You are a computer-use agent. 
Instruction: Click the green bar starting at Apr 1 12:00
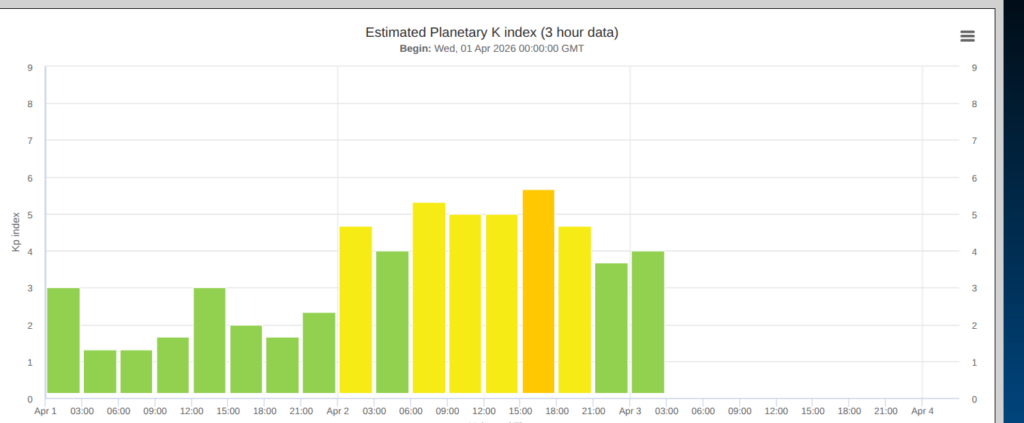click(209, 341)
